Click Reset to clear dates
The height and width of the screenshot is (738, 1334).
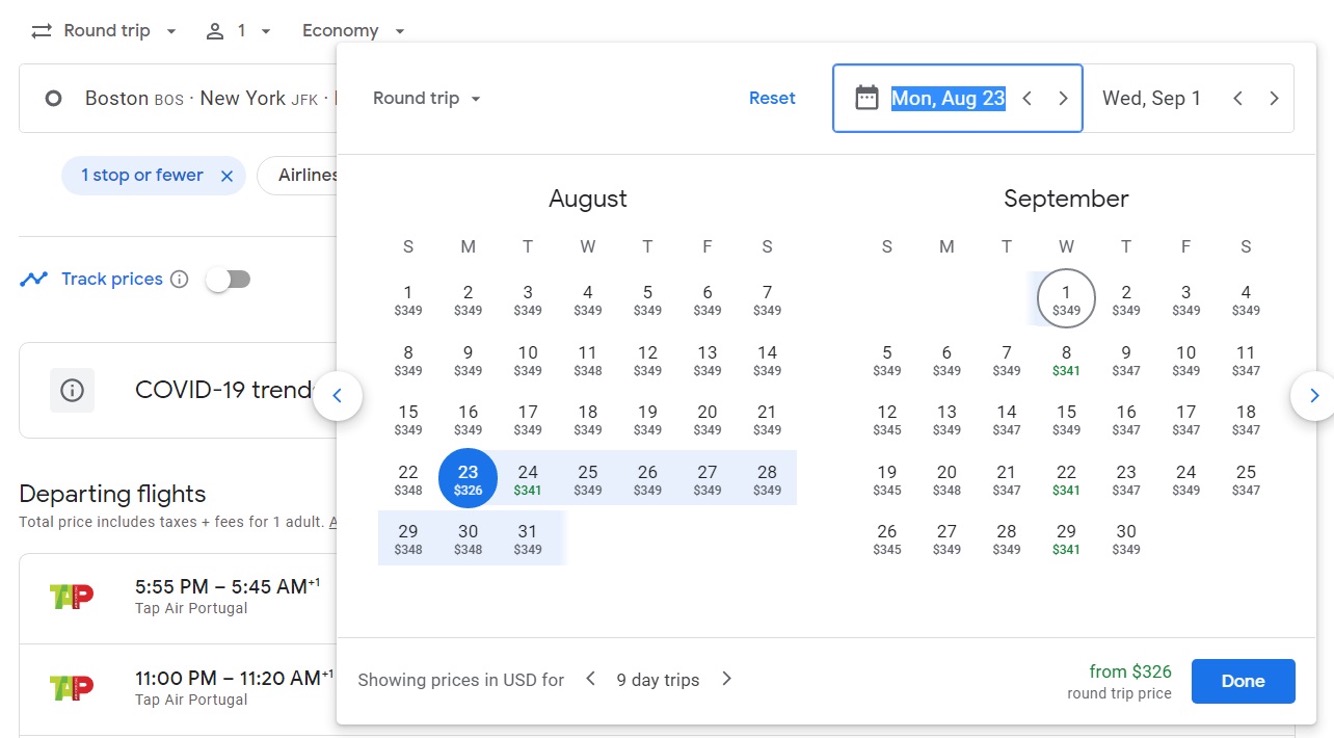point(772,98)
